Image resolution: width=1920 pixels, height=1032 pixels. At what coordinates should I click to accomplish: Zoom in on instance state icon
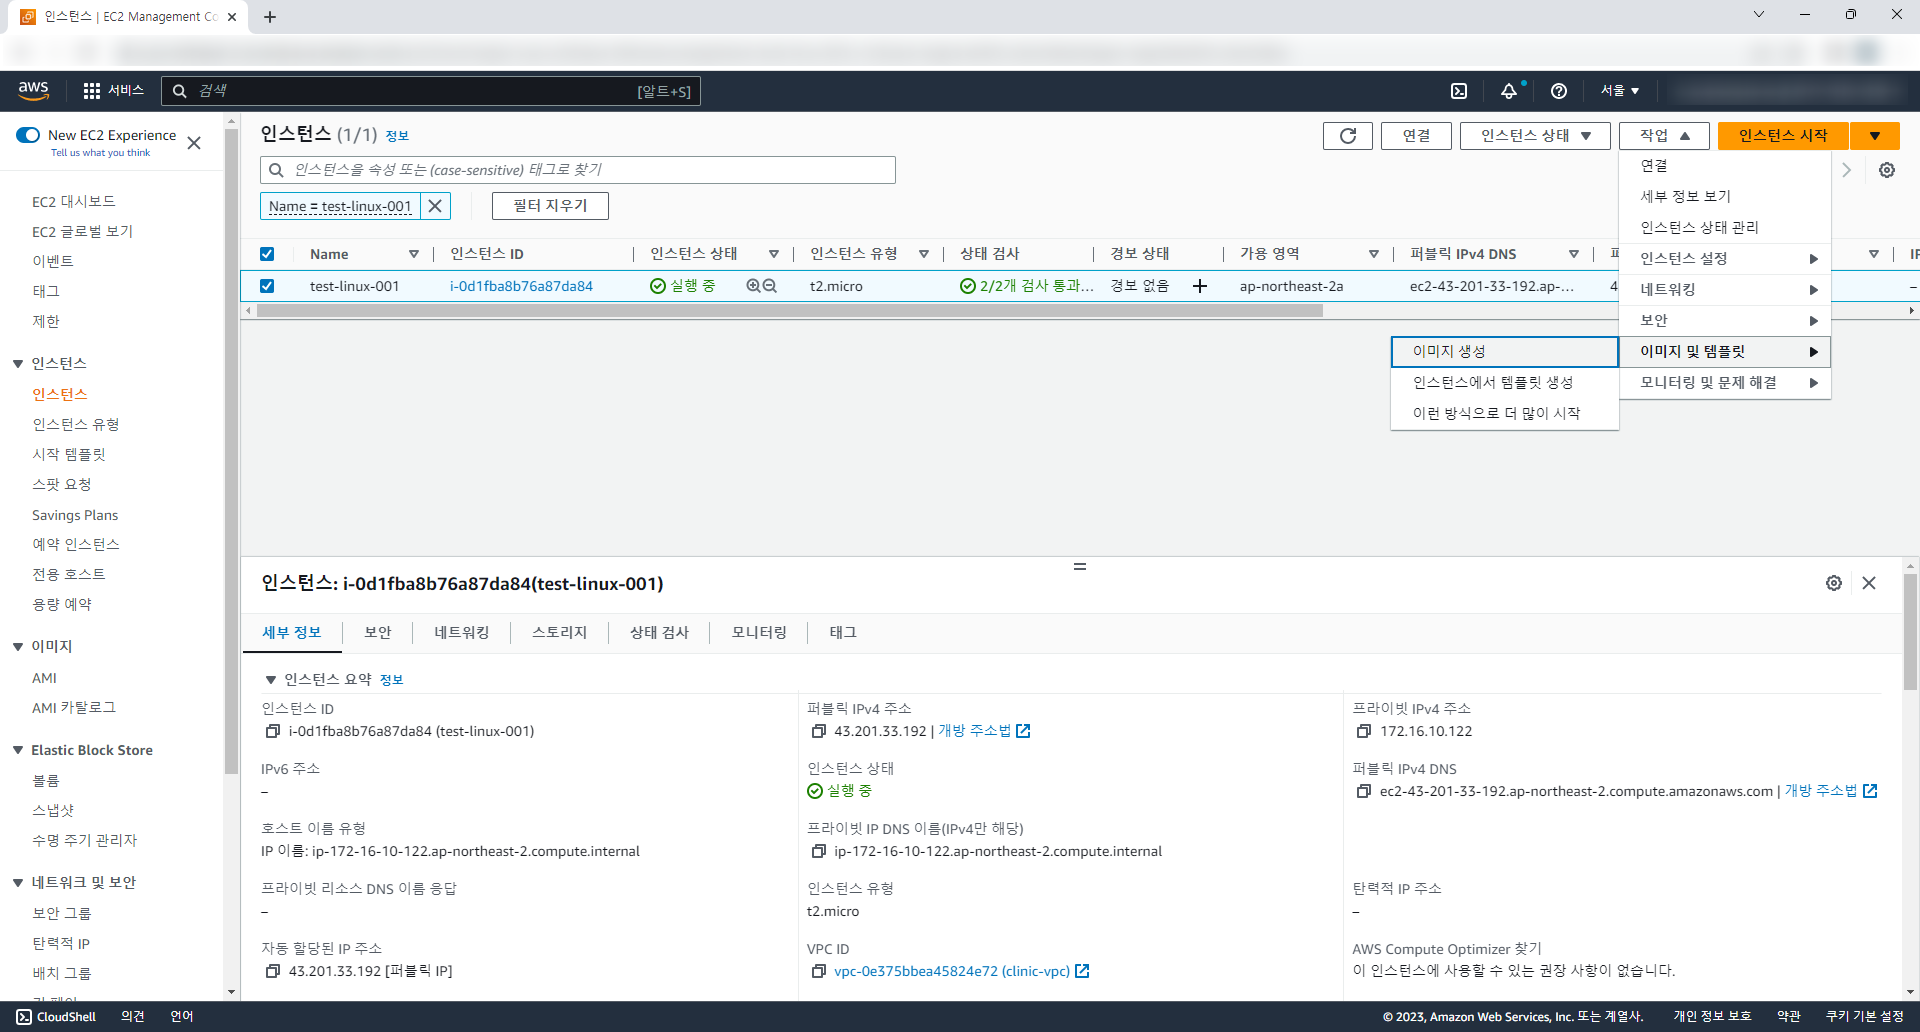[x=754, y=286]
